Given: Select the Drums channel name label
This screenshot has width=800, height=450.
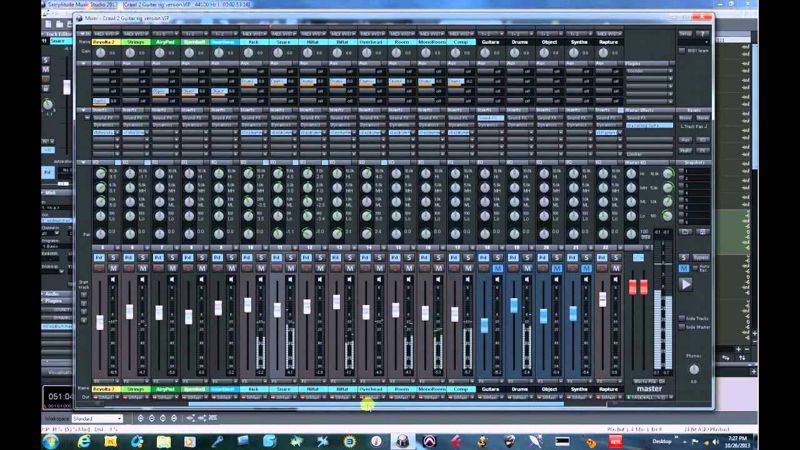Looking at the screenshot, I should pyautogui.click(x=520, y=42).
